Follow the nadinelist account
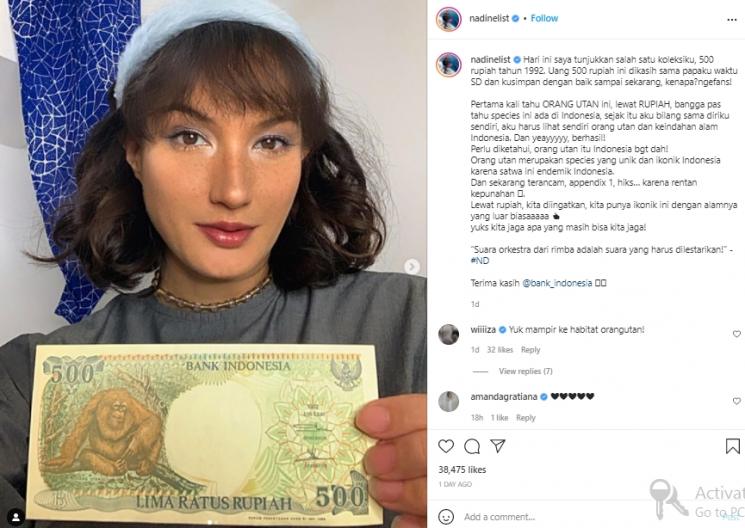The width and height of the screenshot is (745, 528). click(544, 18)
